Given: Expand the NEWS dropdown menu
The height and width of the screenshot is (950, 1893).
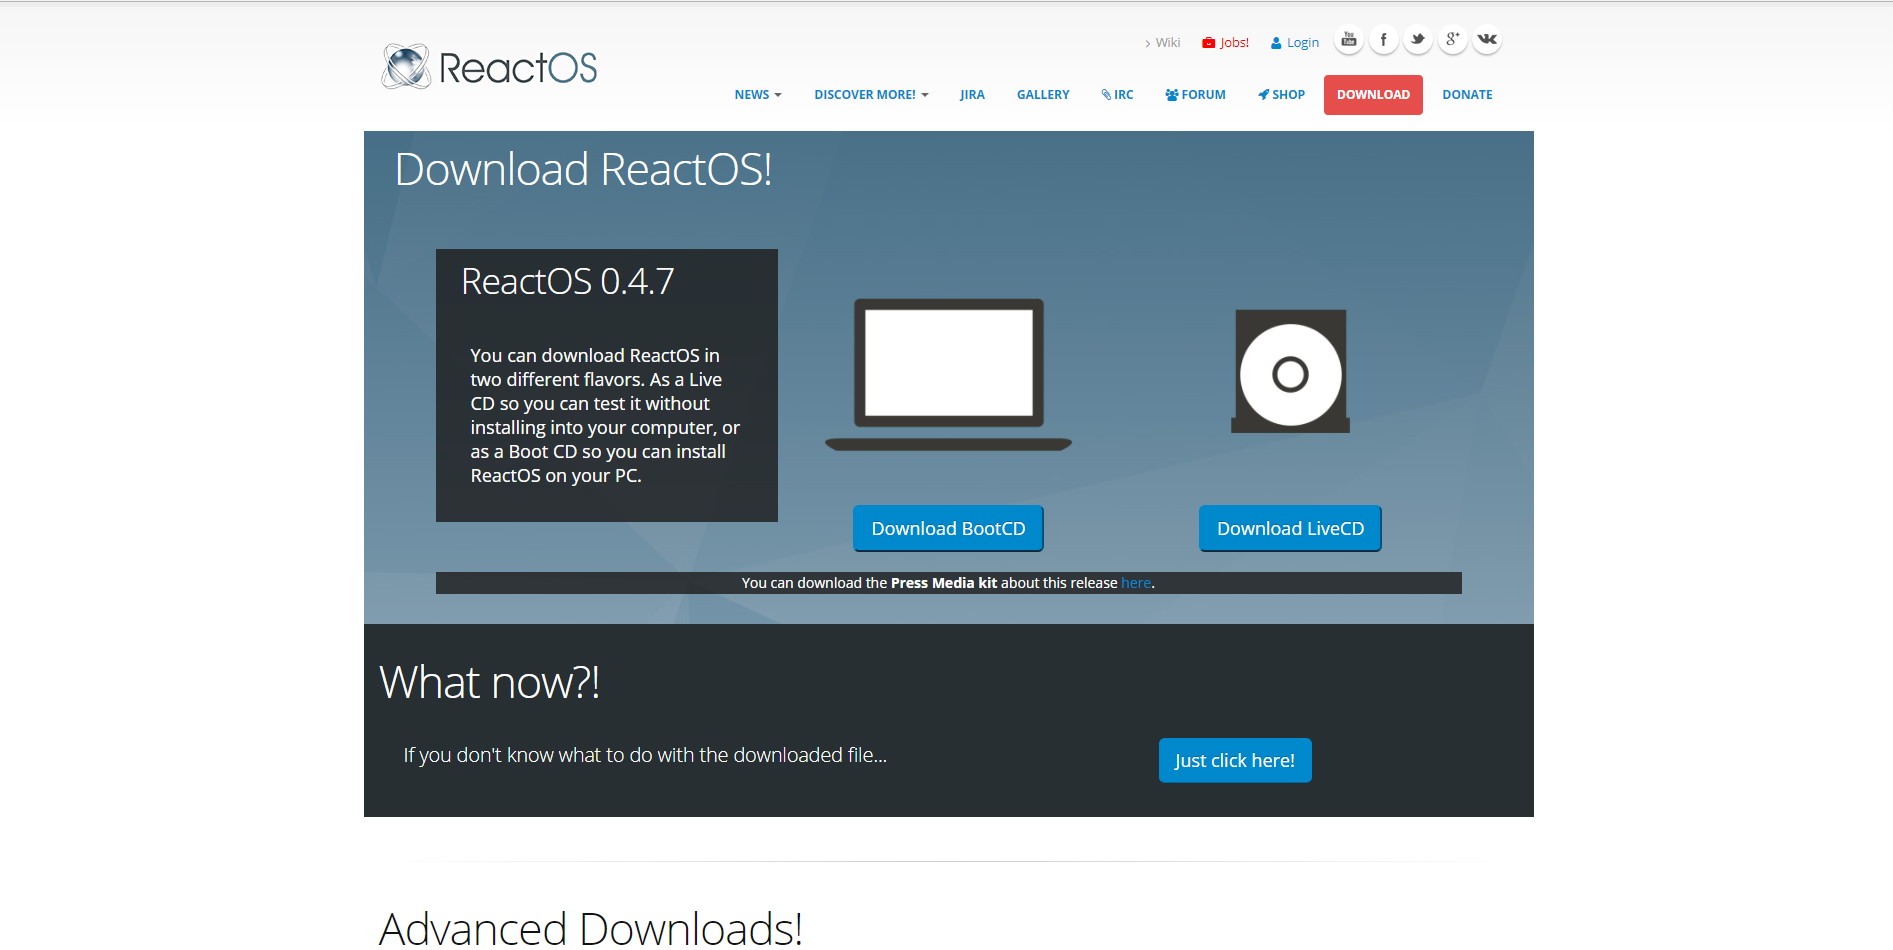Looking at the screenshot, I should [x=758, y=95].
